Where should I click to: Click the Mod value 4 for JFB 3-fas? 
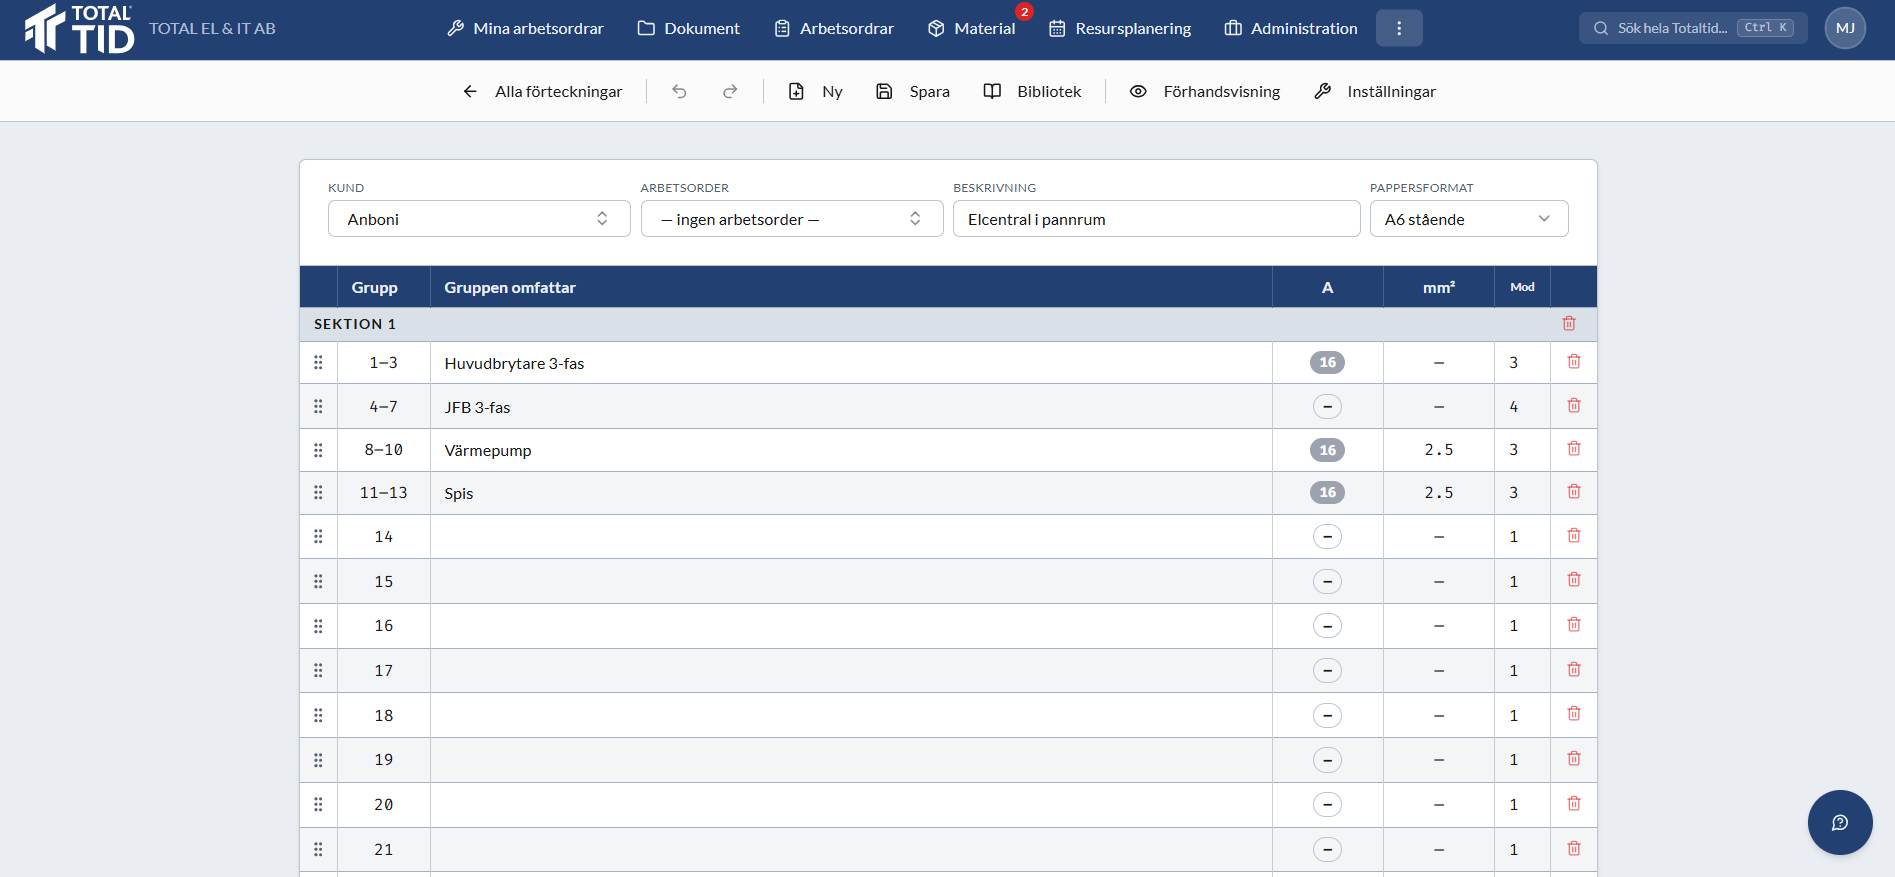[x=1513, y=407]
